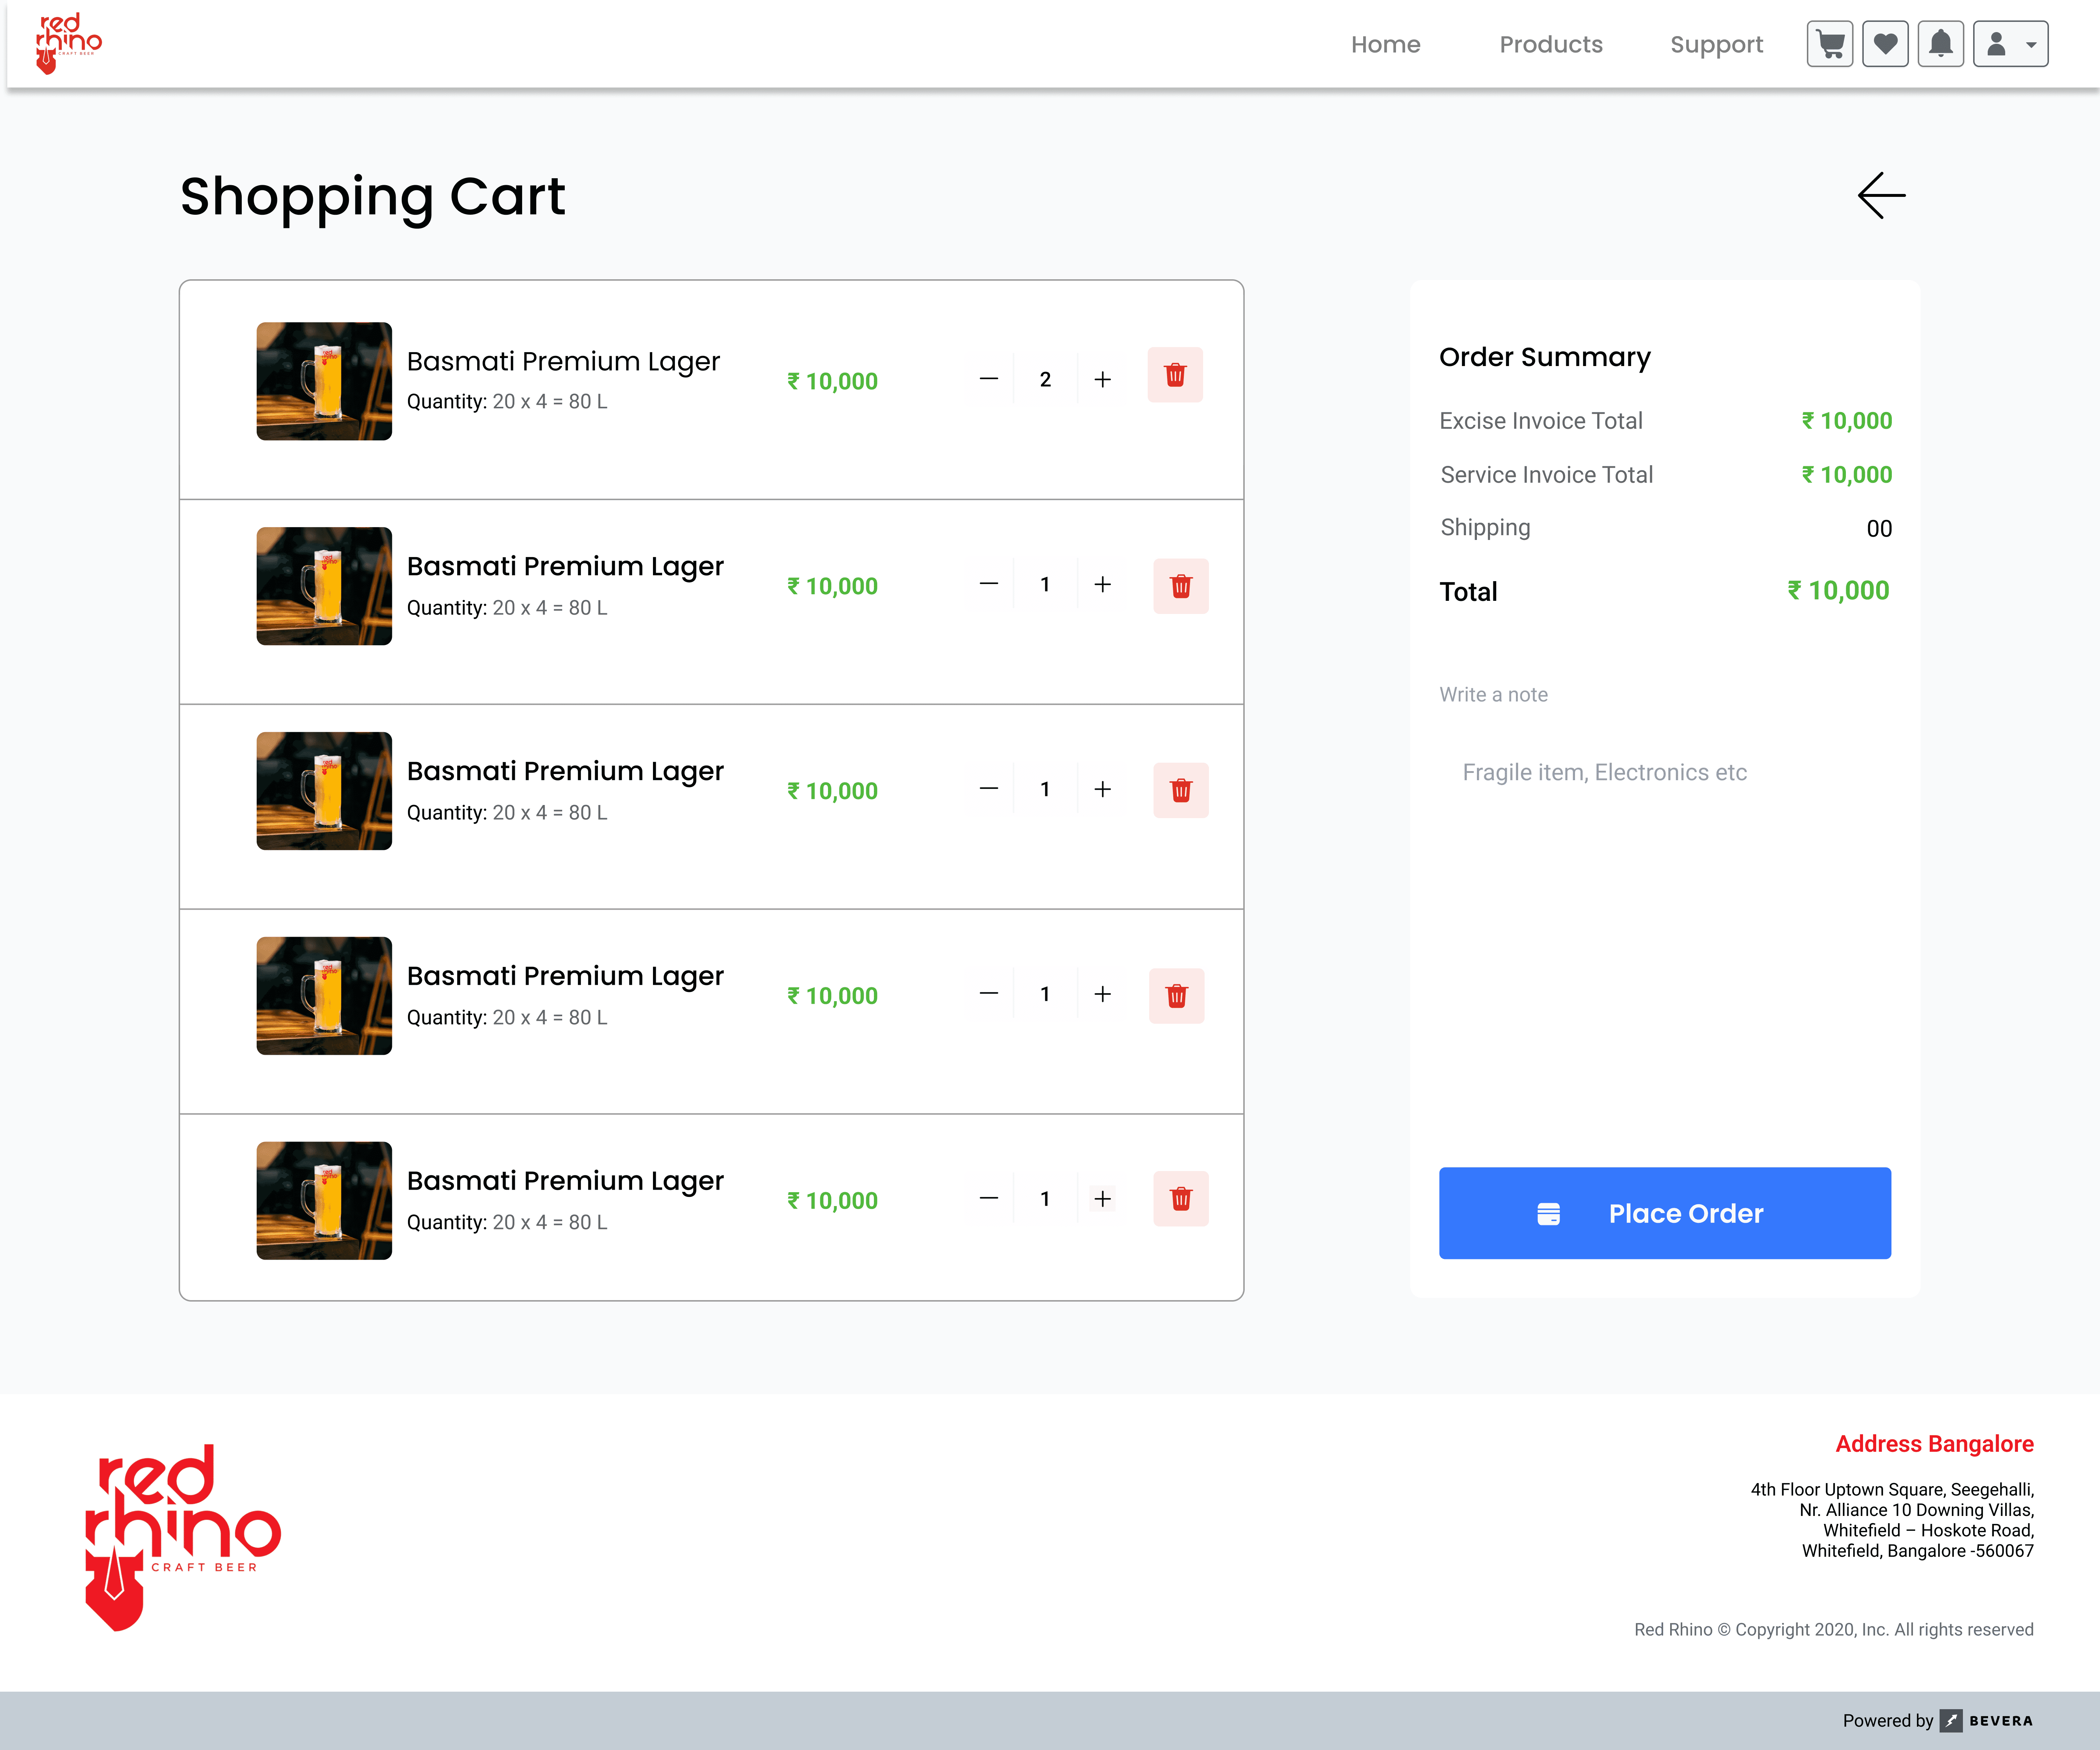Click the third item's Basmati Premium Lager name
Screen dimensions: 2100x1750
click(565, 772)
